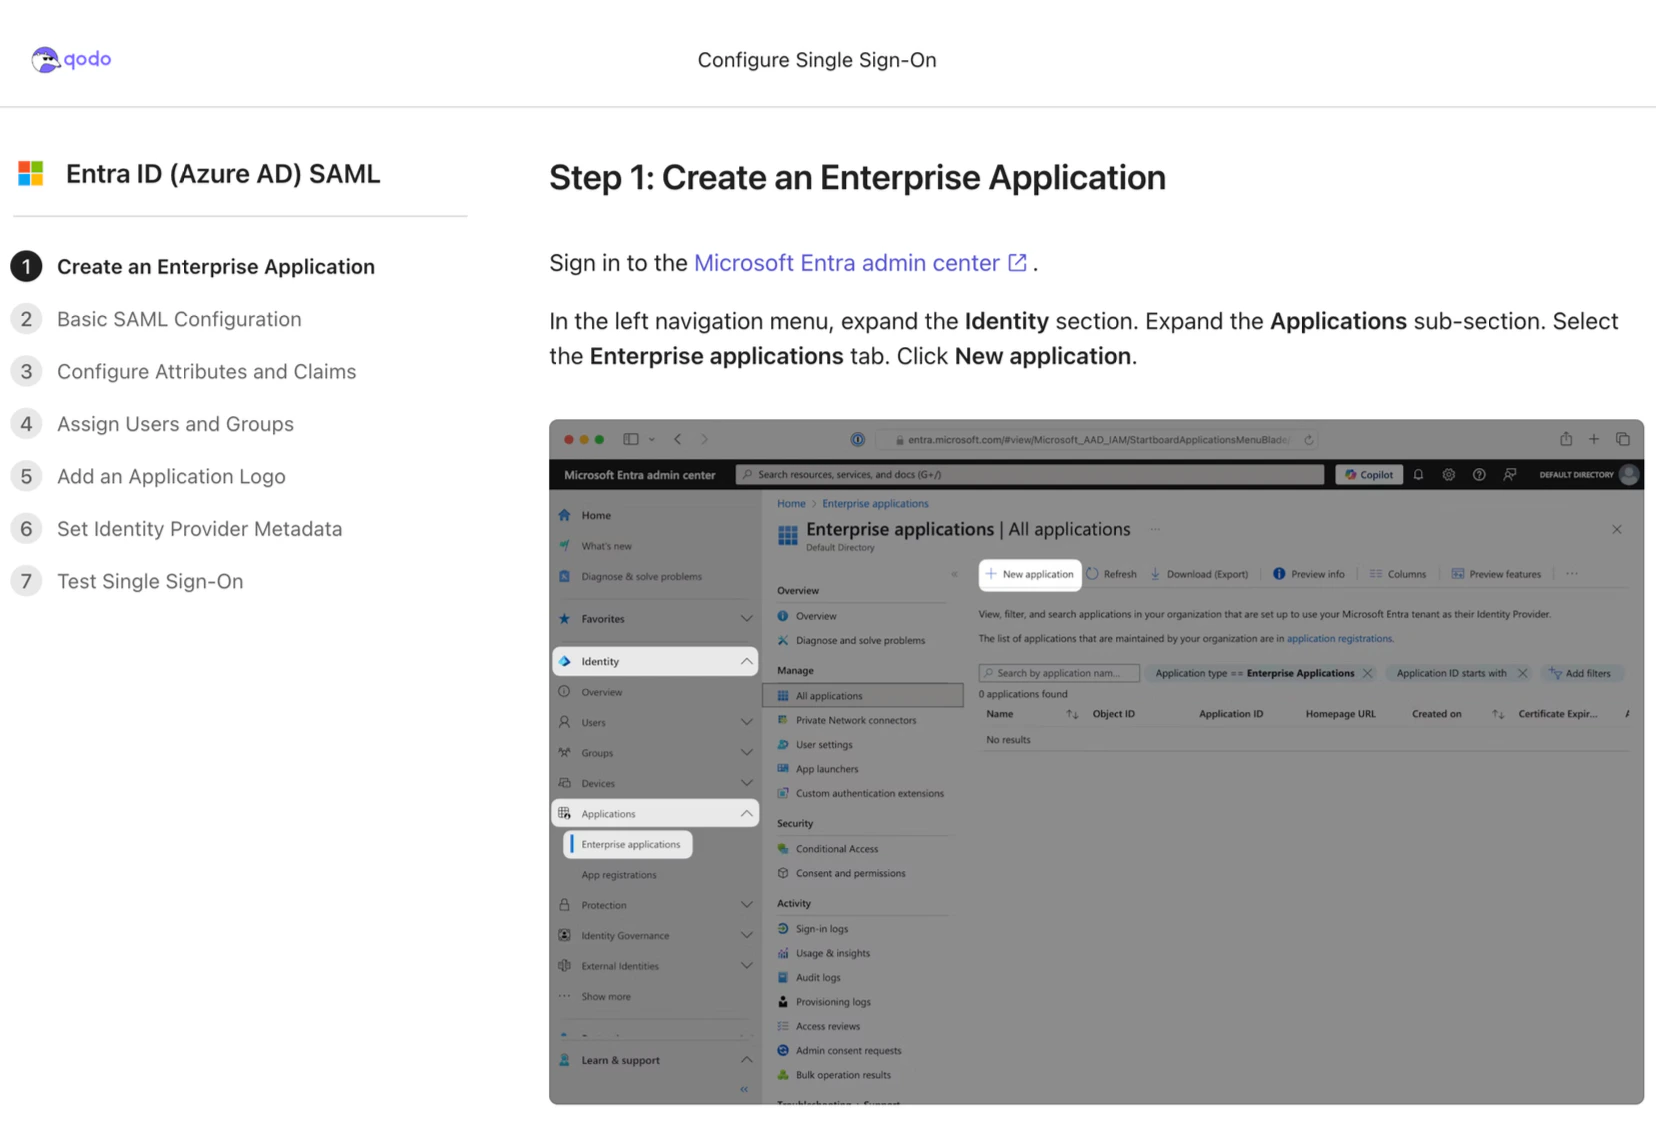The width and height of the screenshot is (1672, 1138).
Task: Click the privacy shield icon beside the address bar
Action: [x=857, y=439]
